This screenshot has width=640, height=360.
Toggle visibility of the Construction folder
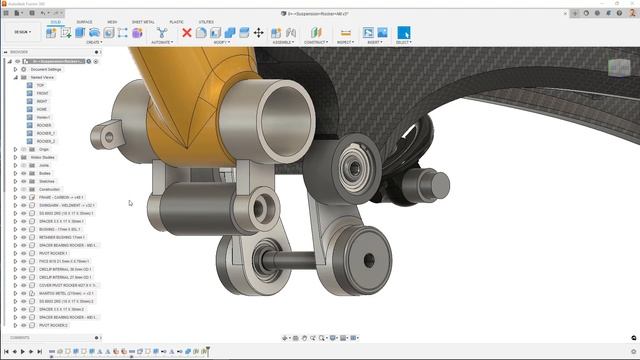coord(24,189)
